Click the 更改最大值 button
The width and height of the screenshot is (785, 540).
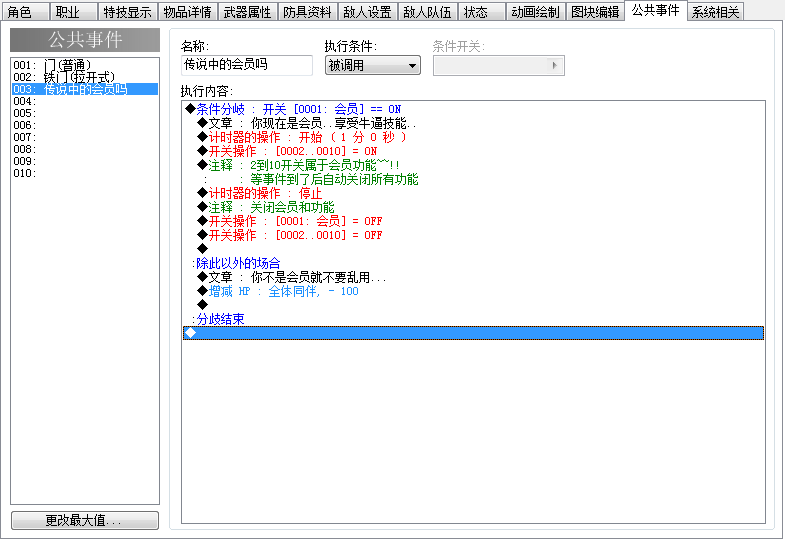pos(85,520)
